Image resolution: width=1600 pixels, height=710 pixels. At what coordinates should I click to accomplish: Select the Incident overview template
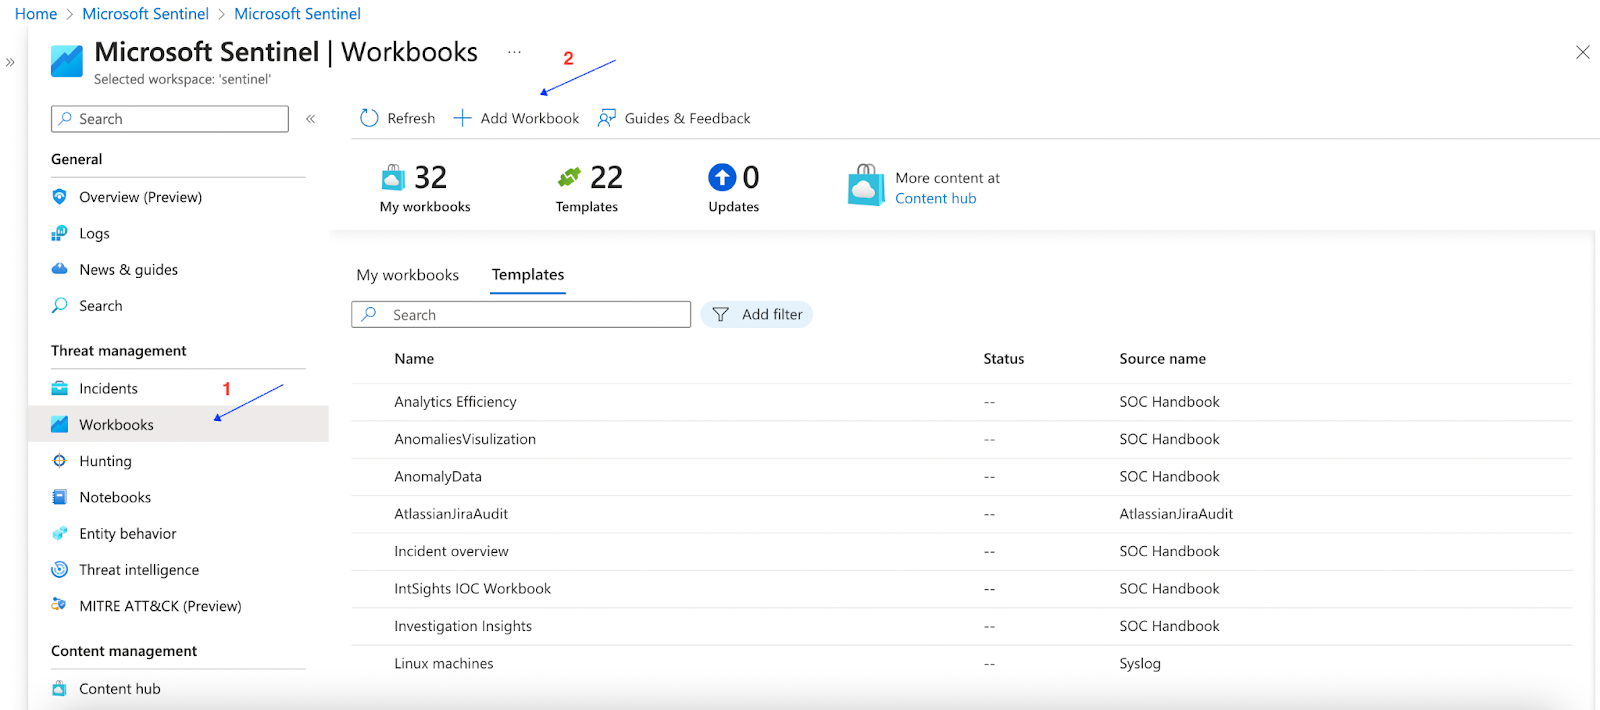pos(450,551)
